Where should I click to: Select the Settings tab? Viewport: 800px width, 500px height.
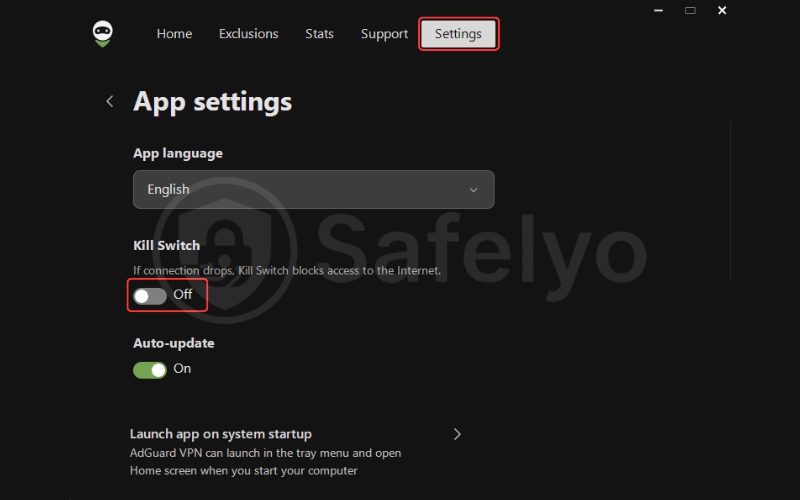tap(458, 34)
